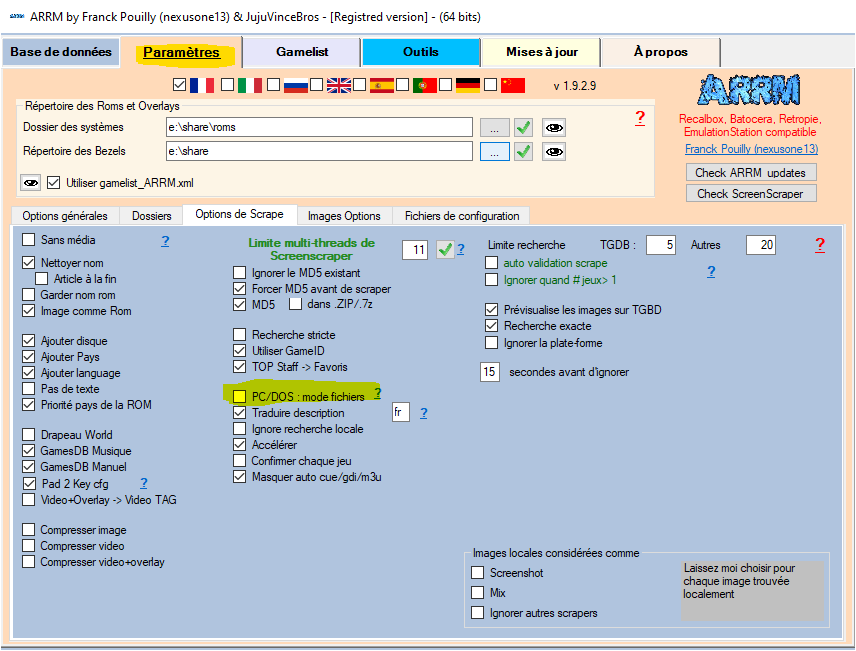The width and height of the screenshot is (856, 651).
Task: Click the green checkmark beside Dossier des systèmes
Action: coord(523,127)
